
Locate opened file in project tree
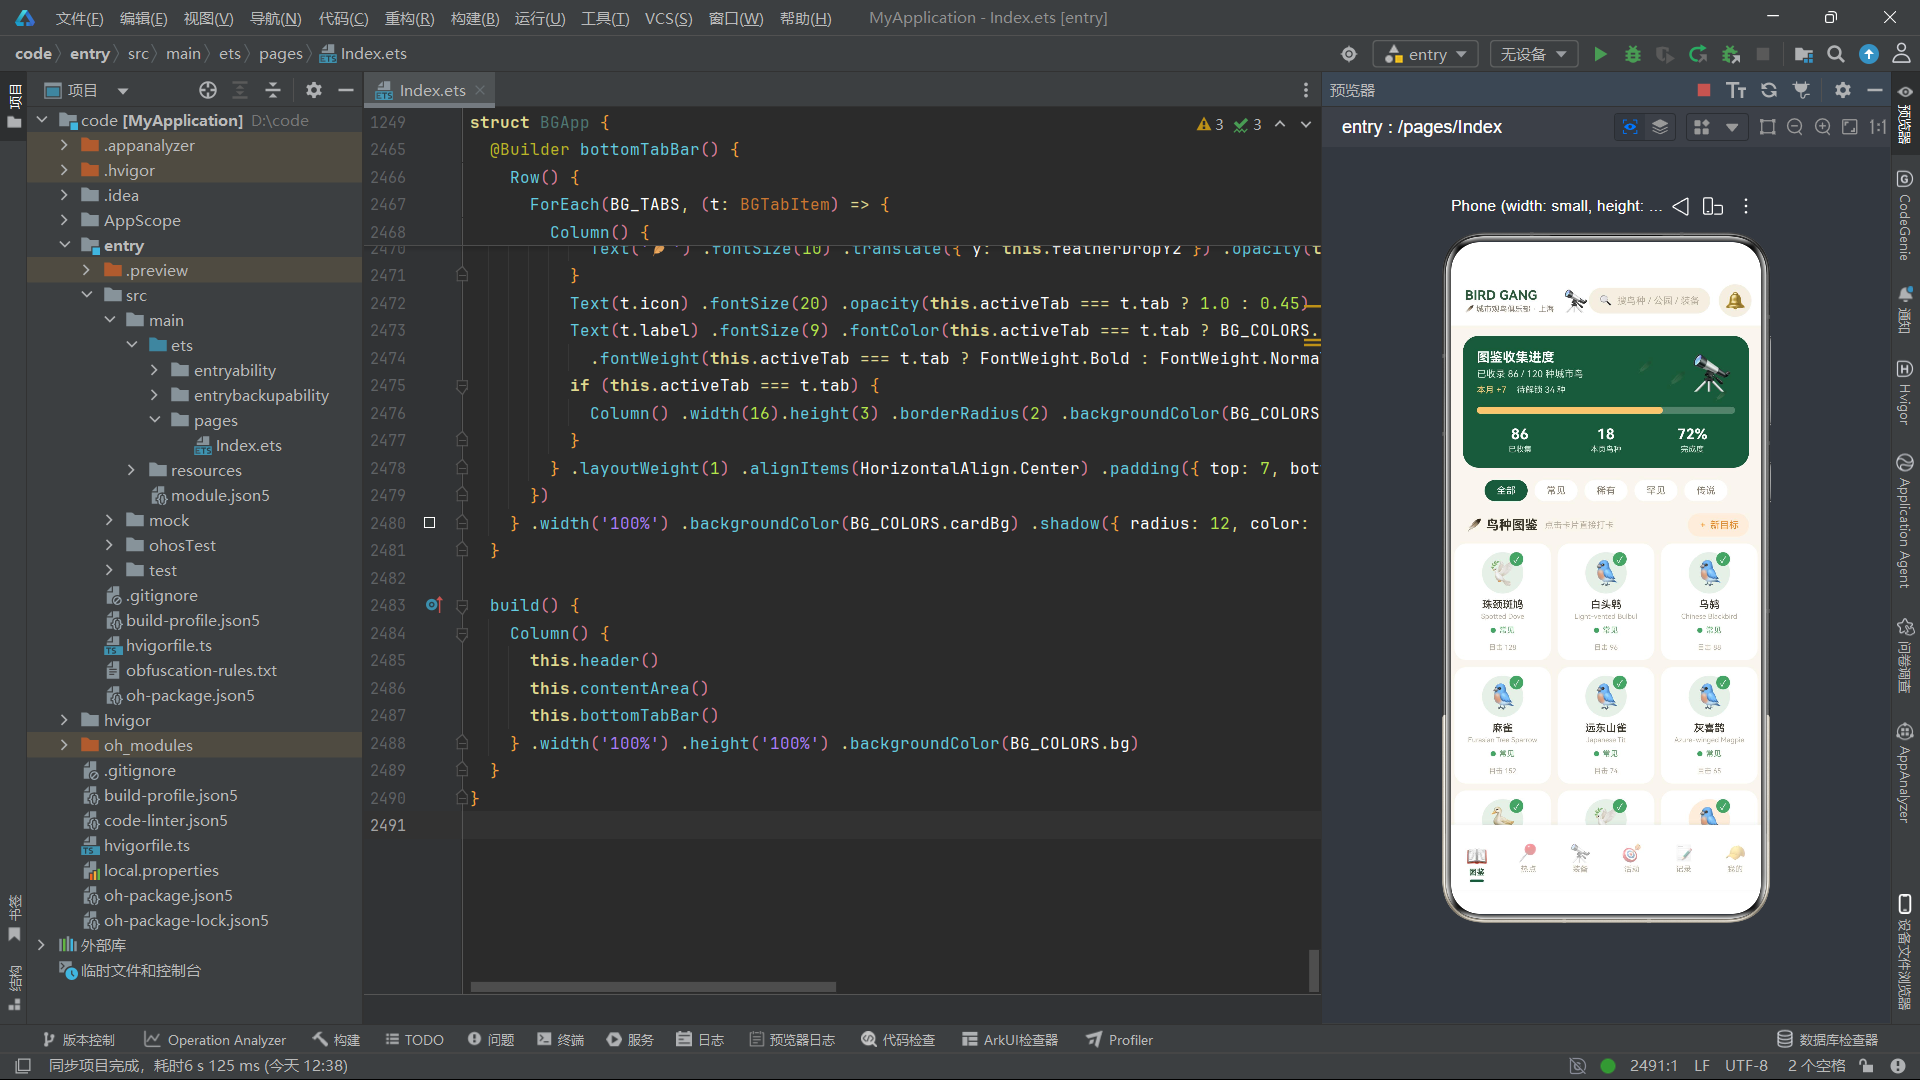point(208,90)
